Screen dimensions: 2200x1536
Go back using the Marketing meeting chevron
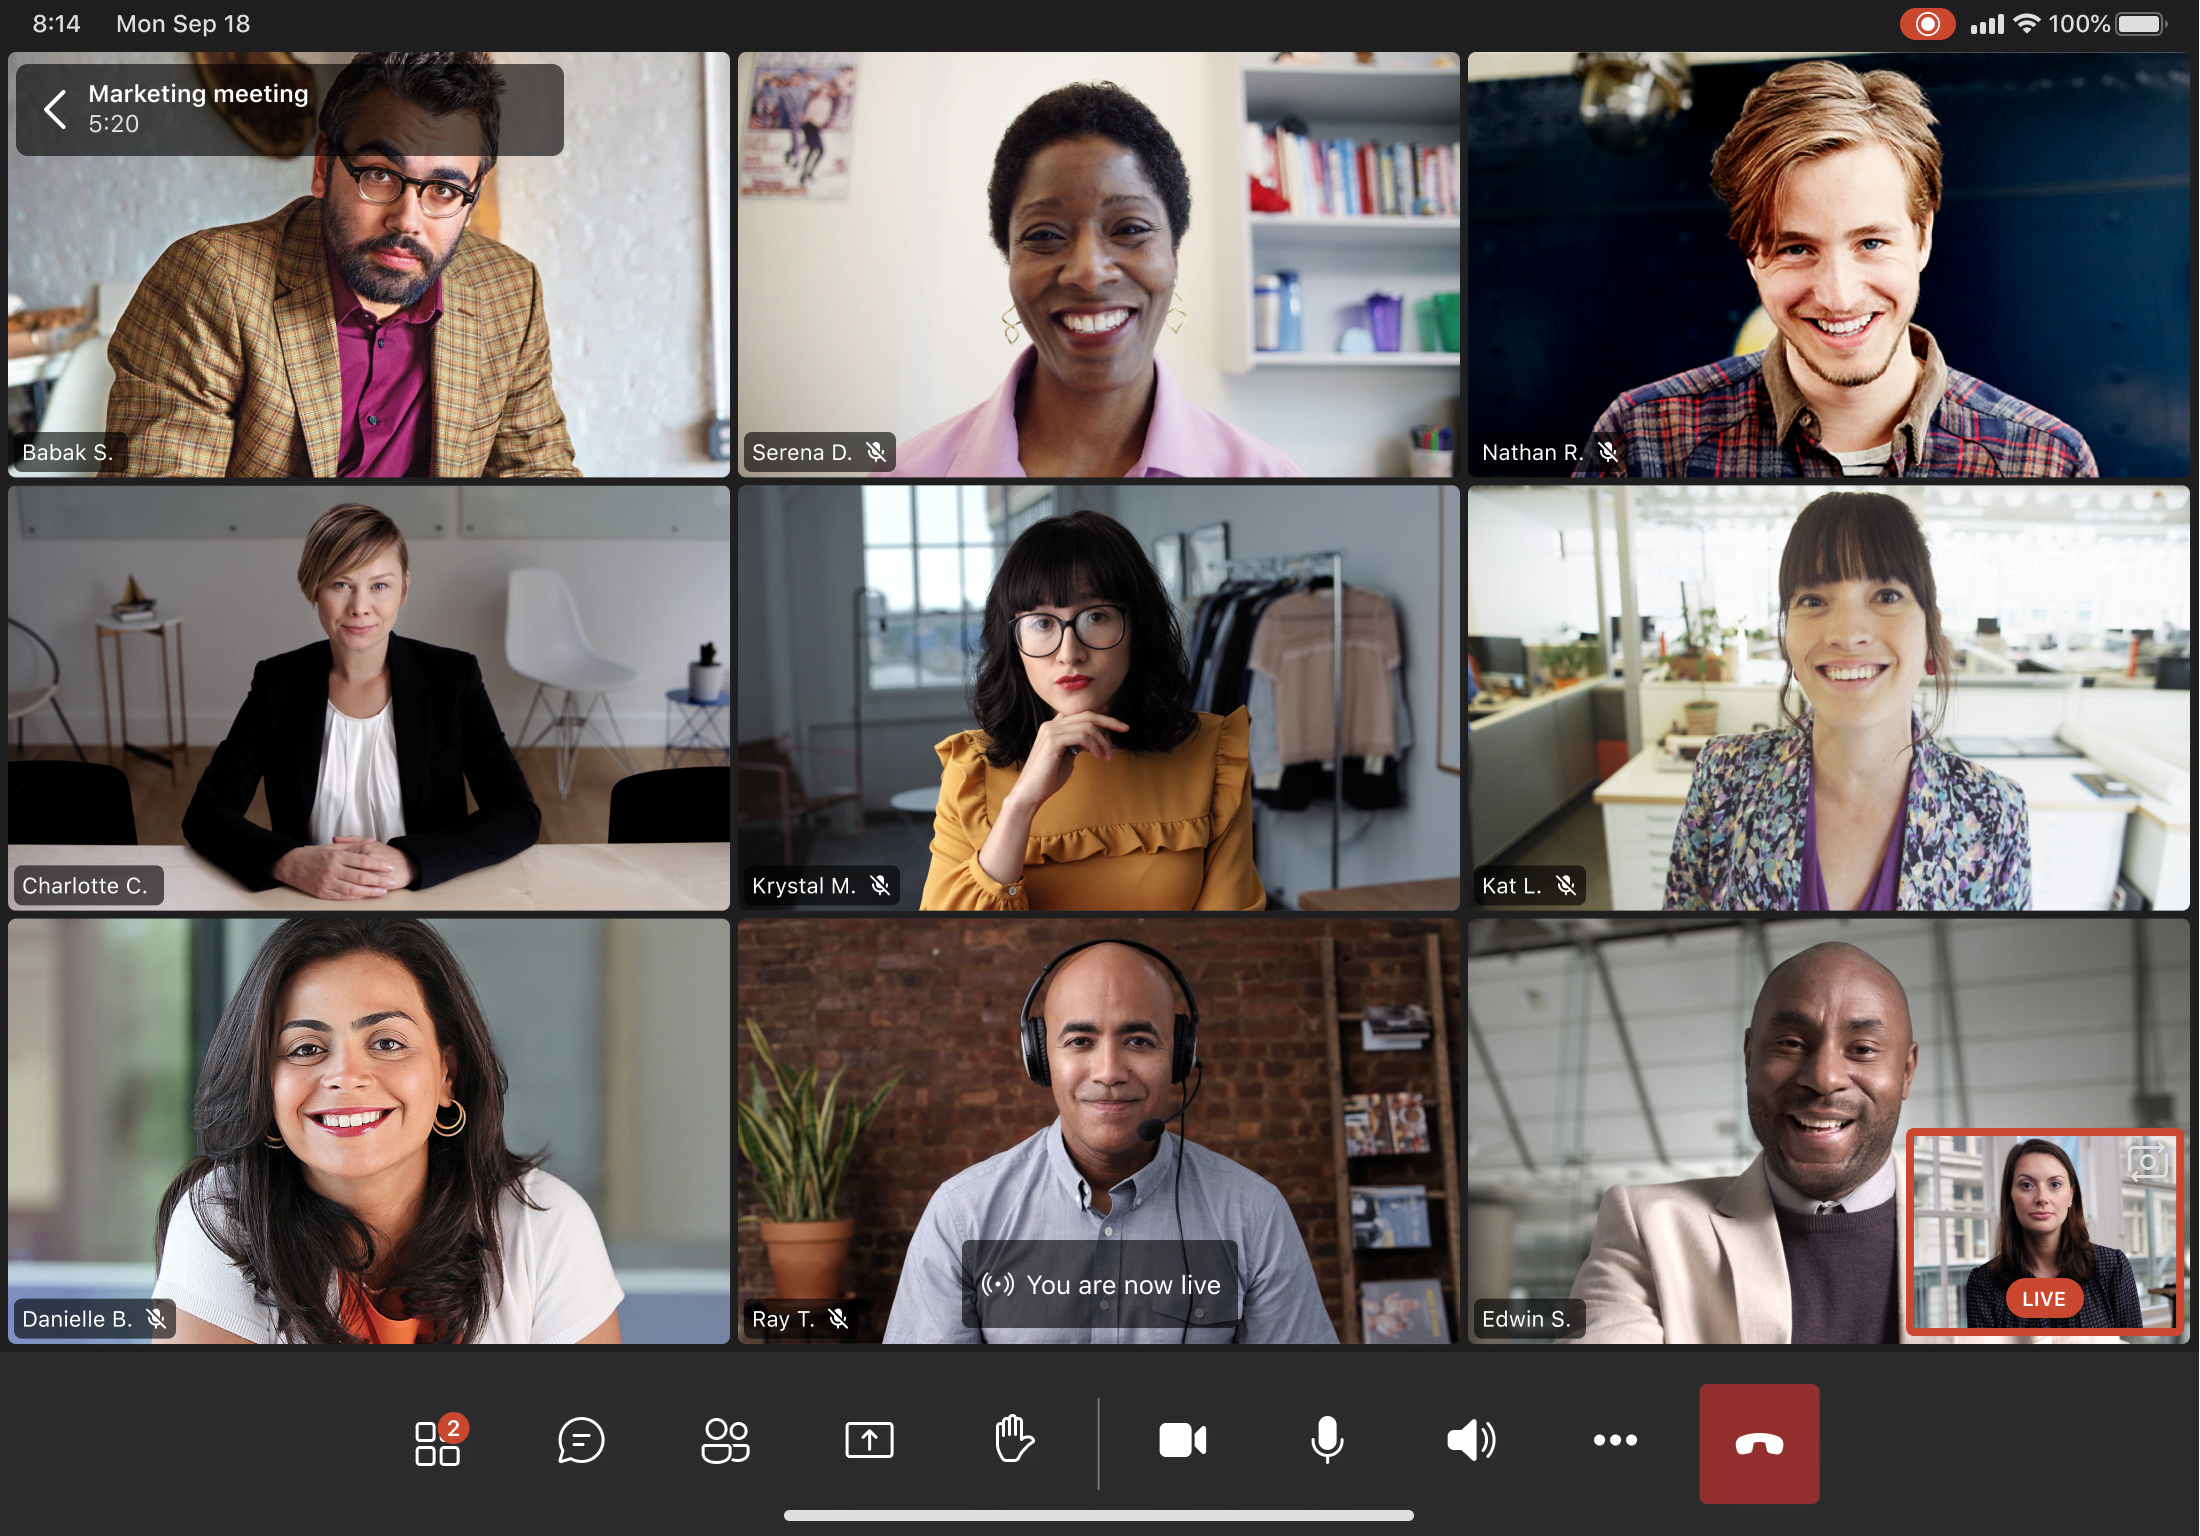click(x=55, y=108)
